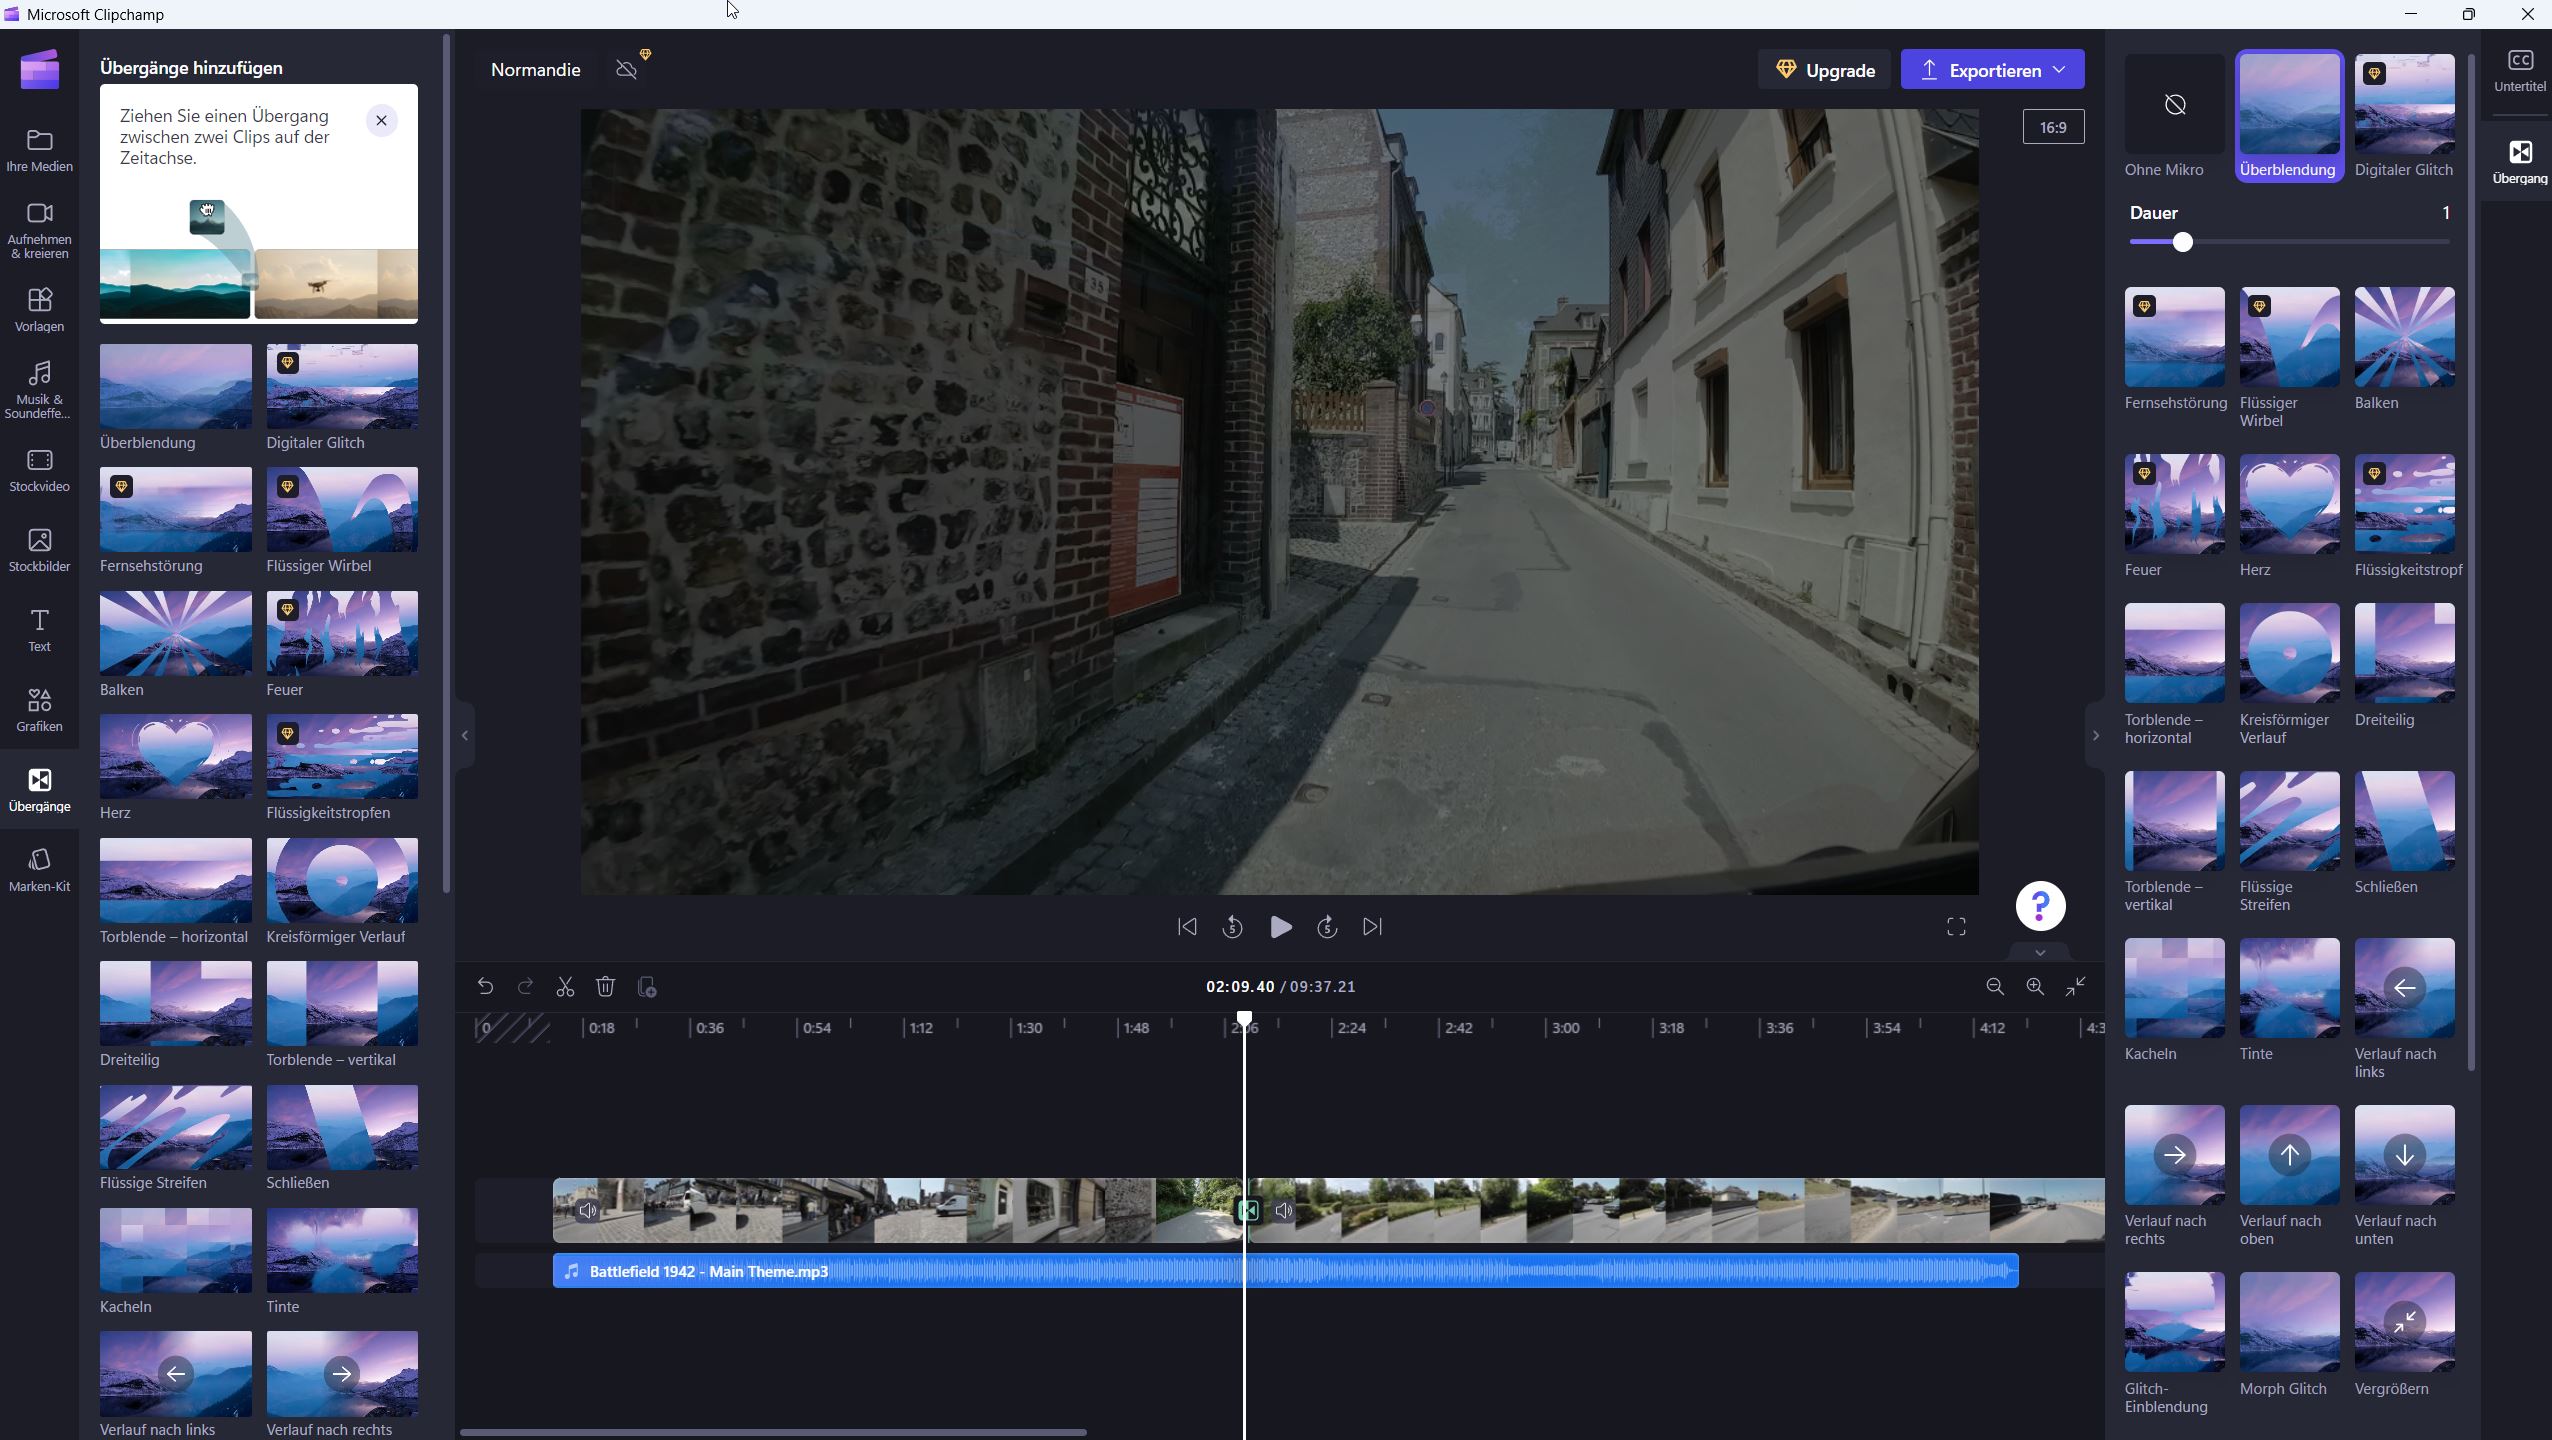The width and height of the screenshot is (2552, 1440).
Task: Open the Text sidebar tab
Action: 39,629
